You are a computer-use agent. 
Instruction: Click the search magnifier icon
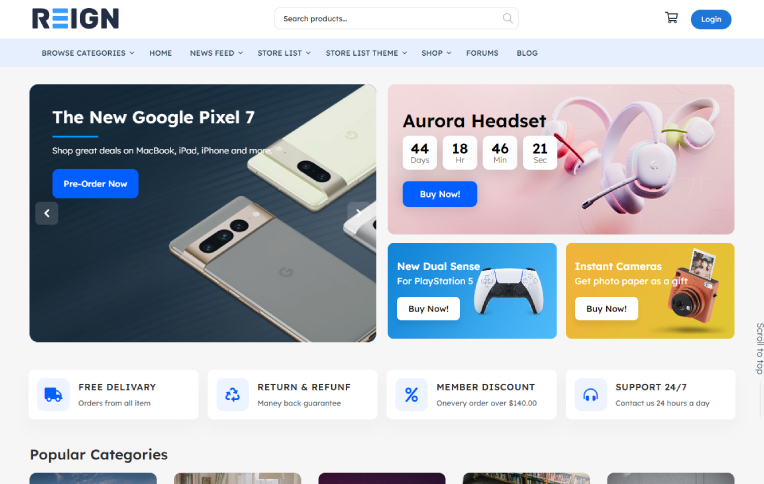point(508,18)
